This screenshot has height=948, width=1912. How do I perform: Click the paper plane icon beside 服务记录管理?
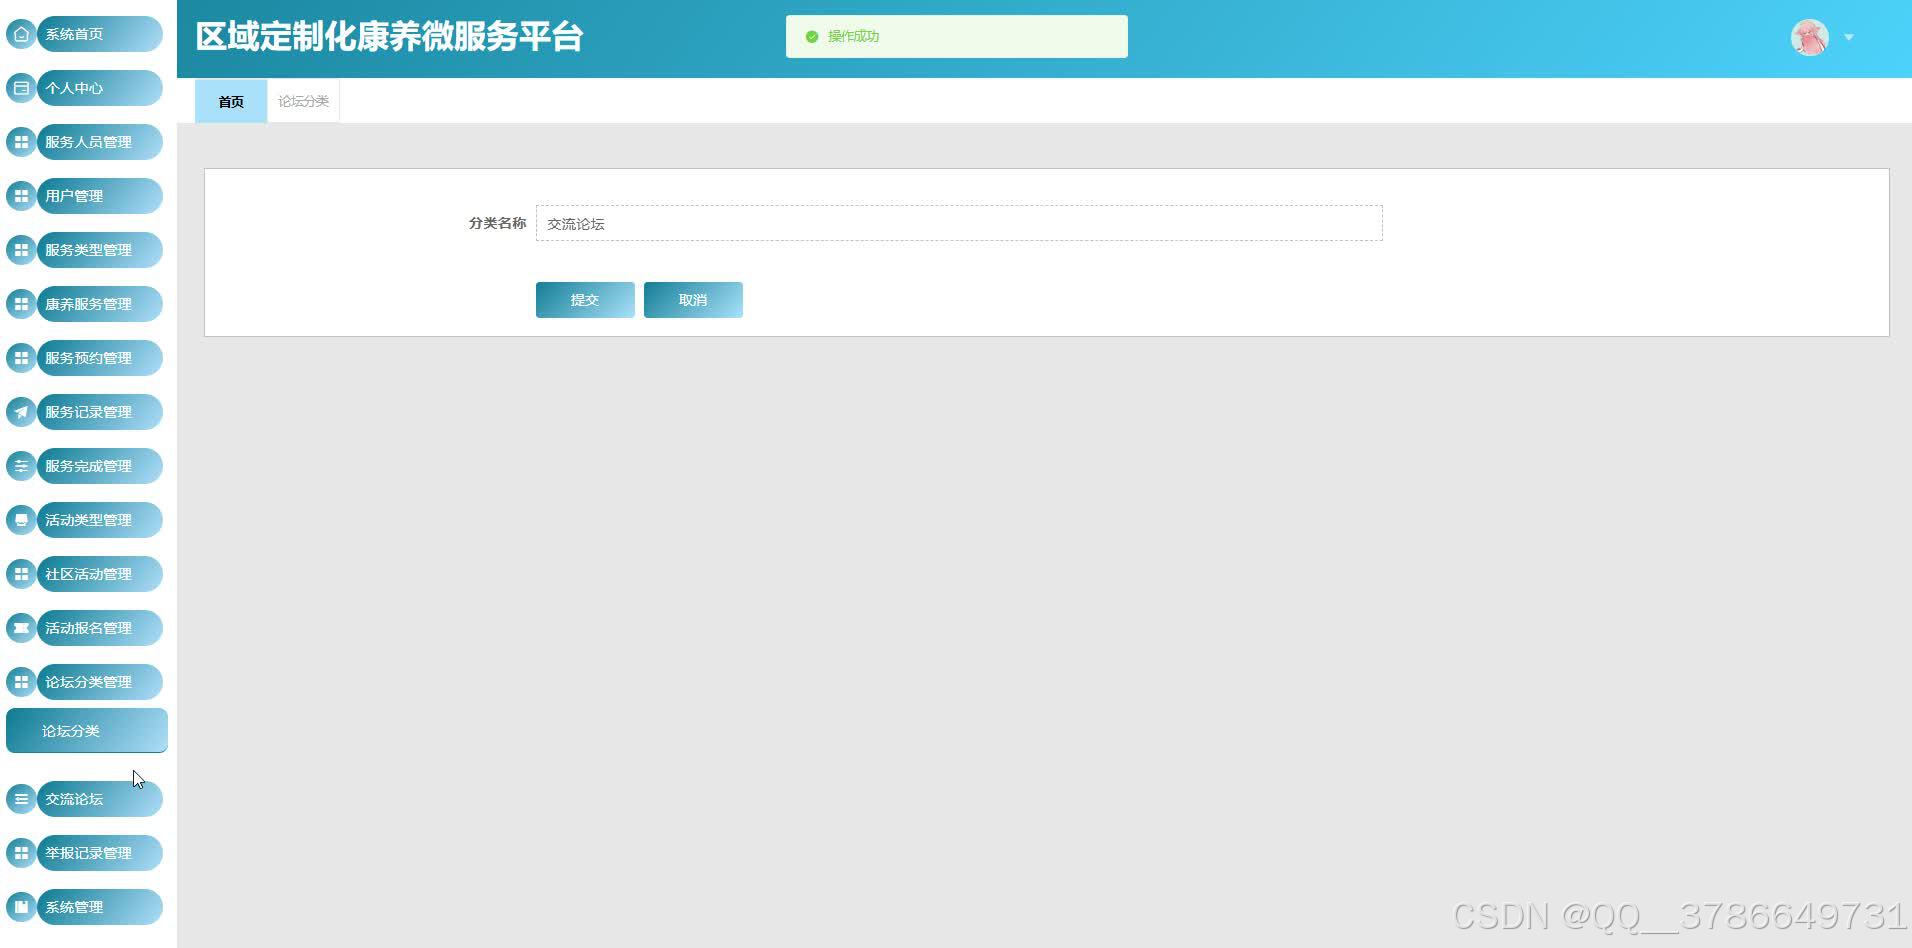click(x=21, y=412)
